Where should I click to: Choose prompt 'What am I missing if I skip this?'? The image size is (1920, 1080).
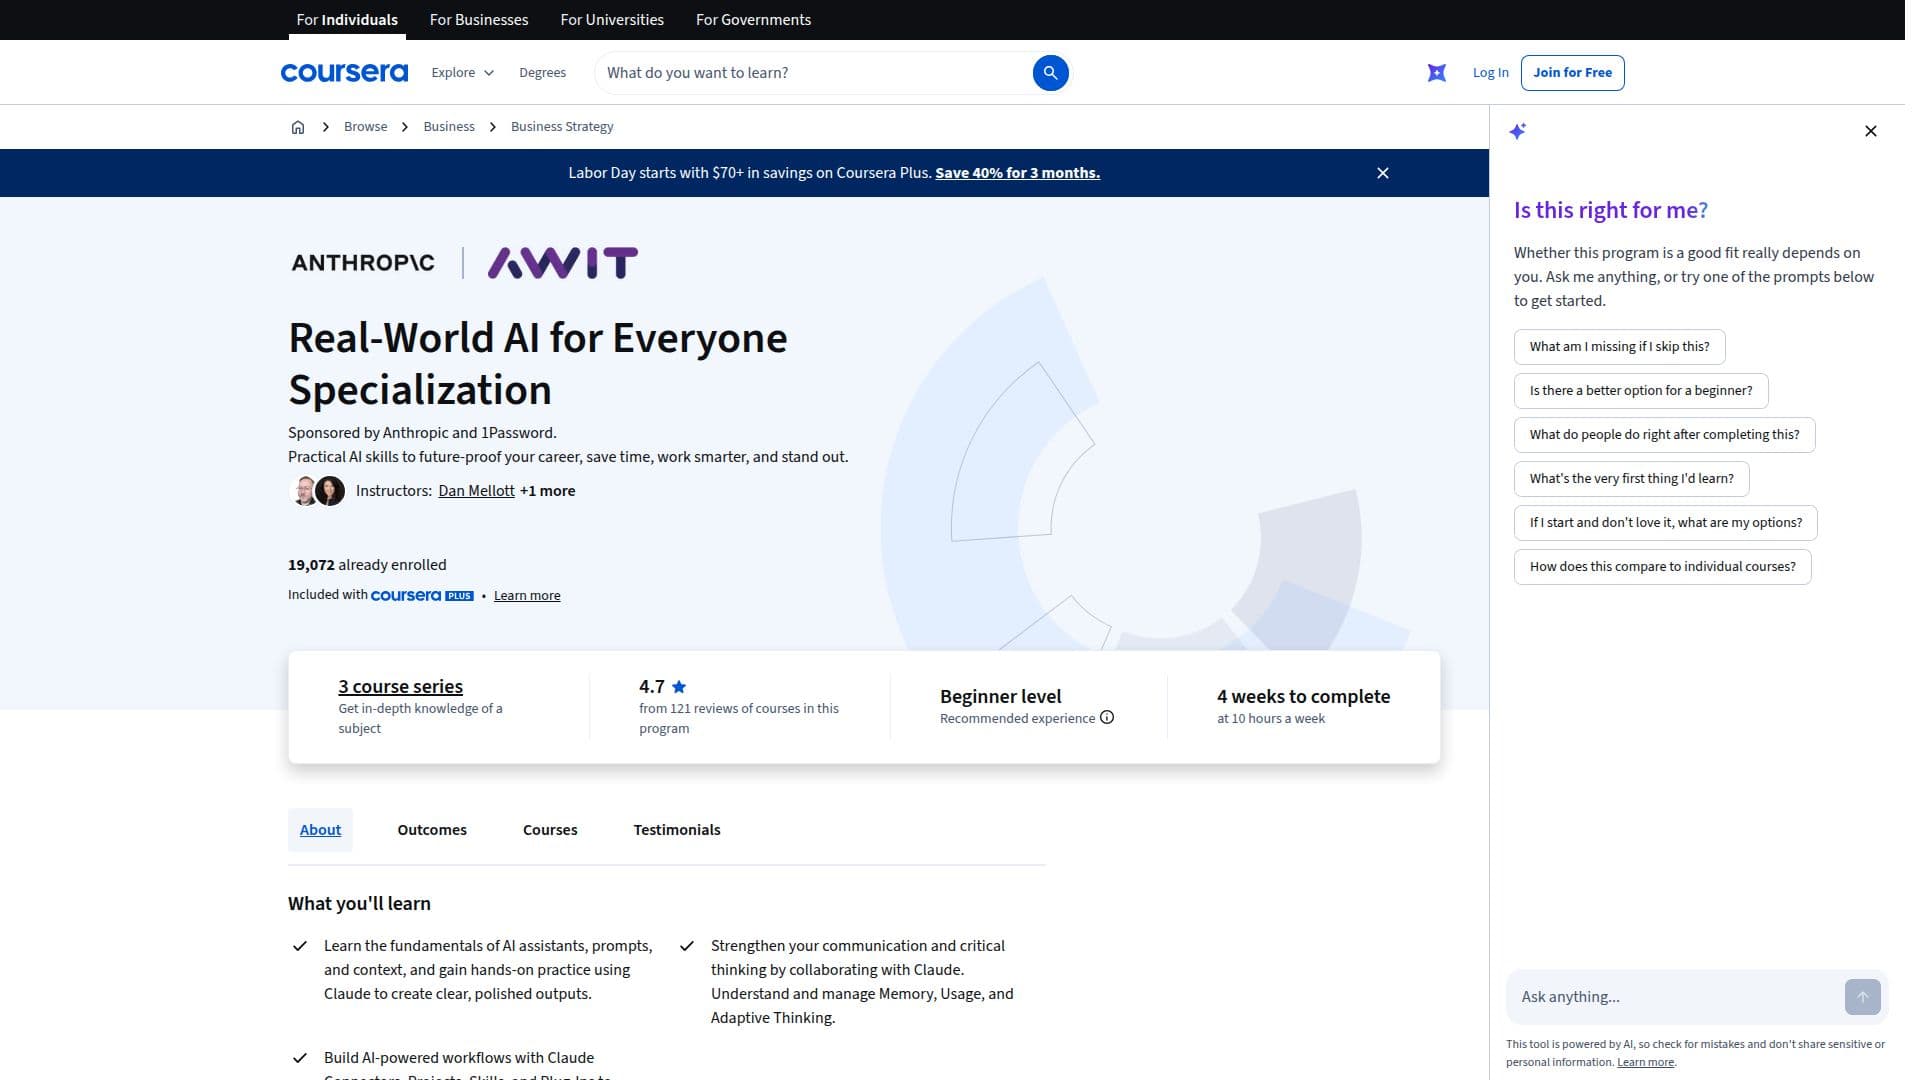[1619, 347]
